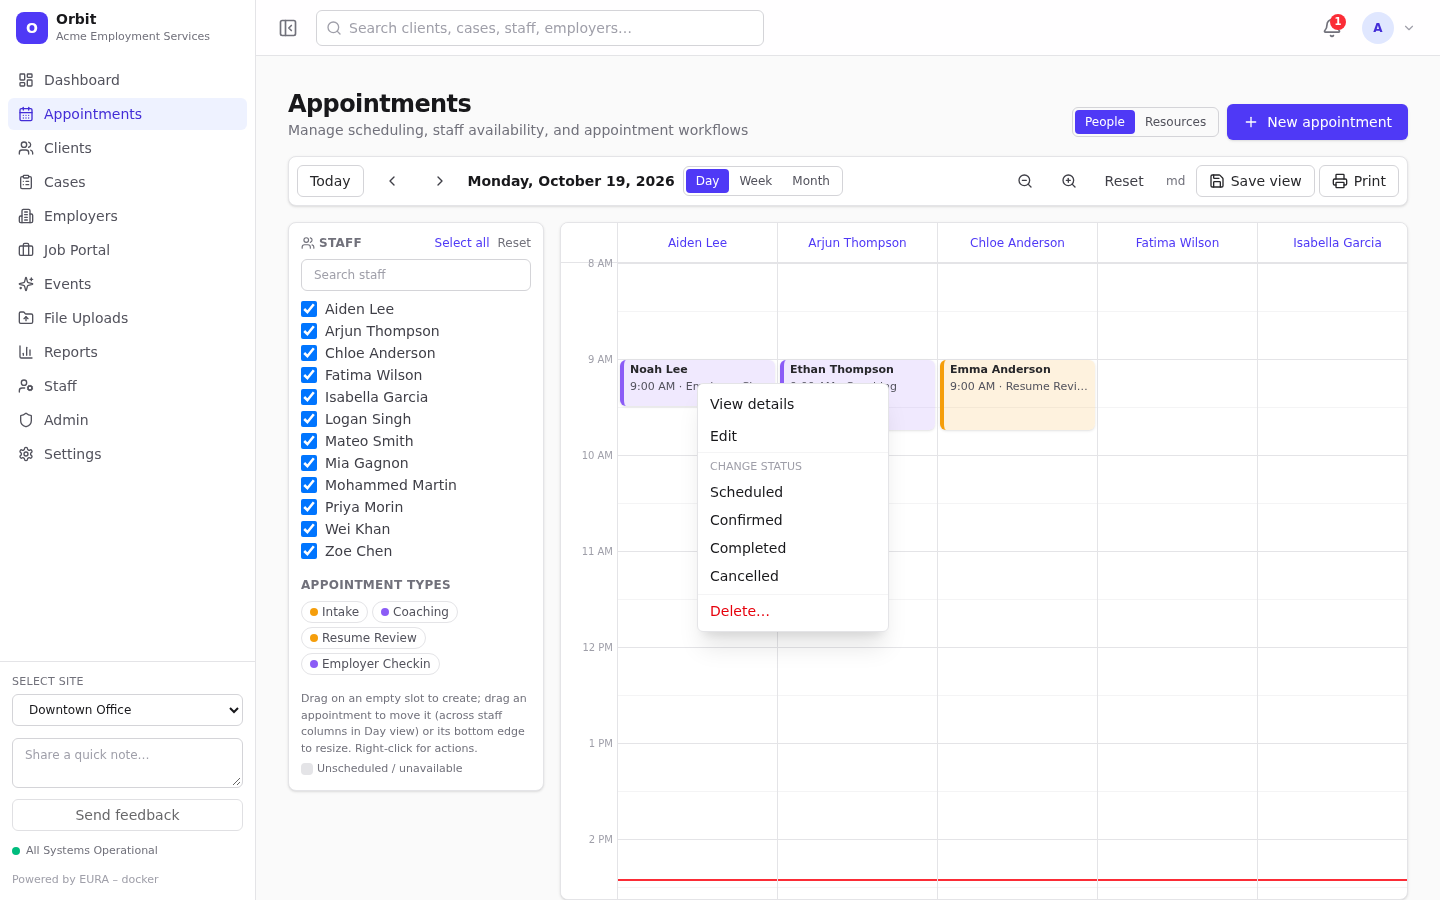Switch to Resources toggle
1440x900 pixels.
click(1175, 122)
